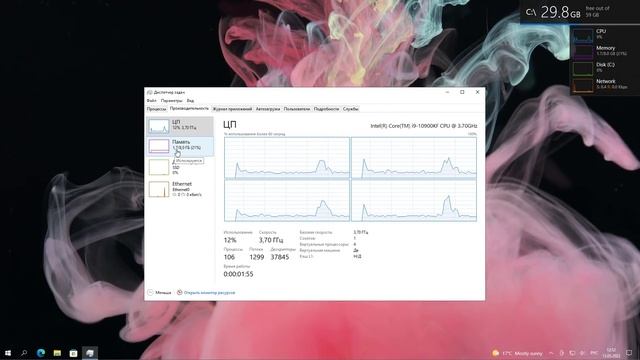Select the Память item in sidebar

[180, 146]
